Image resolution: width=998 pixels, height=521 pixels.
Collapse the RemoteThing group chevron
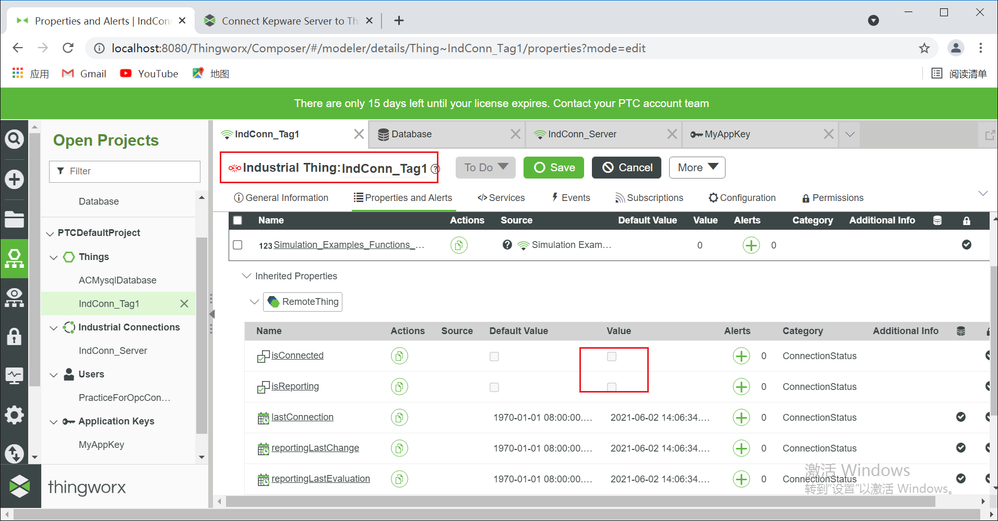(x=254, y=302)
